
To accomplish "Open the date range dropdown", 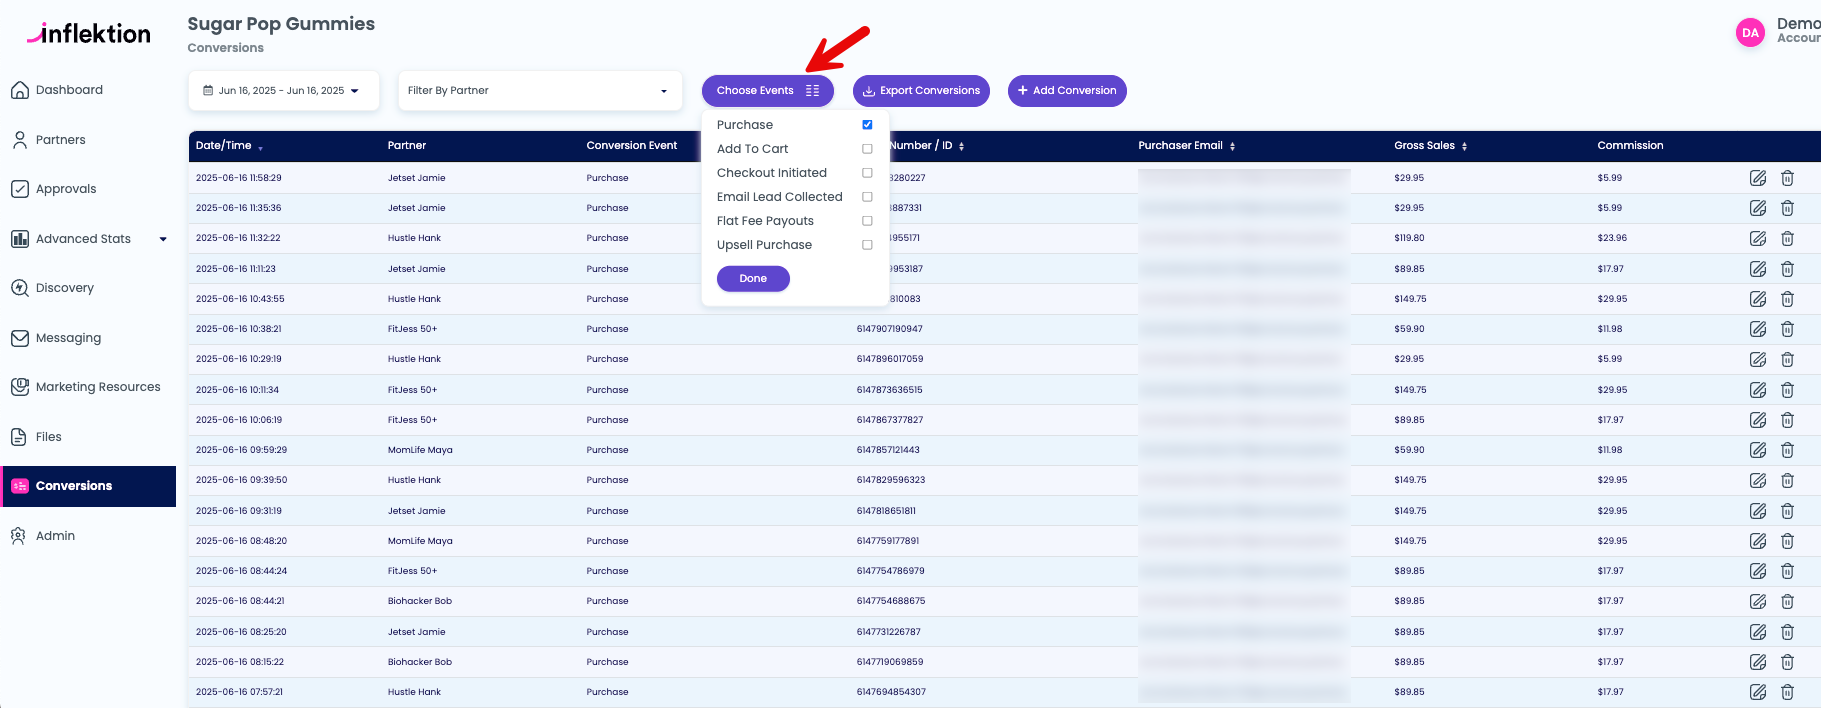I will 284,91.
